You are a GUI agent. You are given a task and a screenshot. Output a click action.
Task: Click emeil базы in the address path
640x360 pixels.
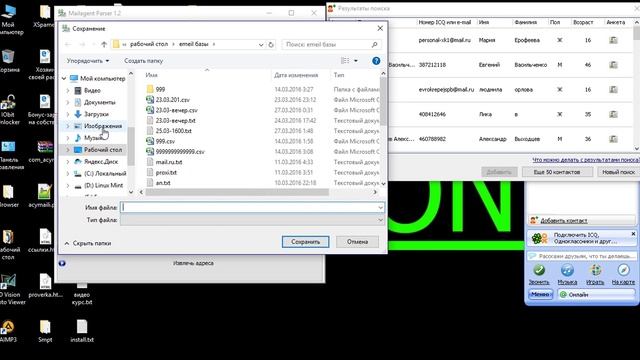pos(193,44)
